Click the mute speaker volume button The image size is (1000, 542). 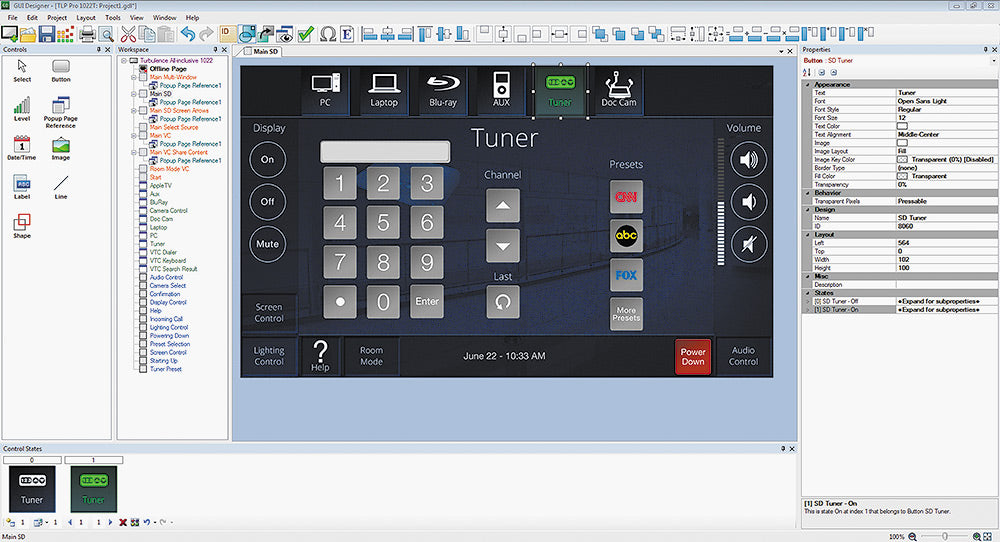[x=748, y=244]
